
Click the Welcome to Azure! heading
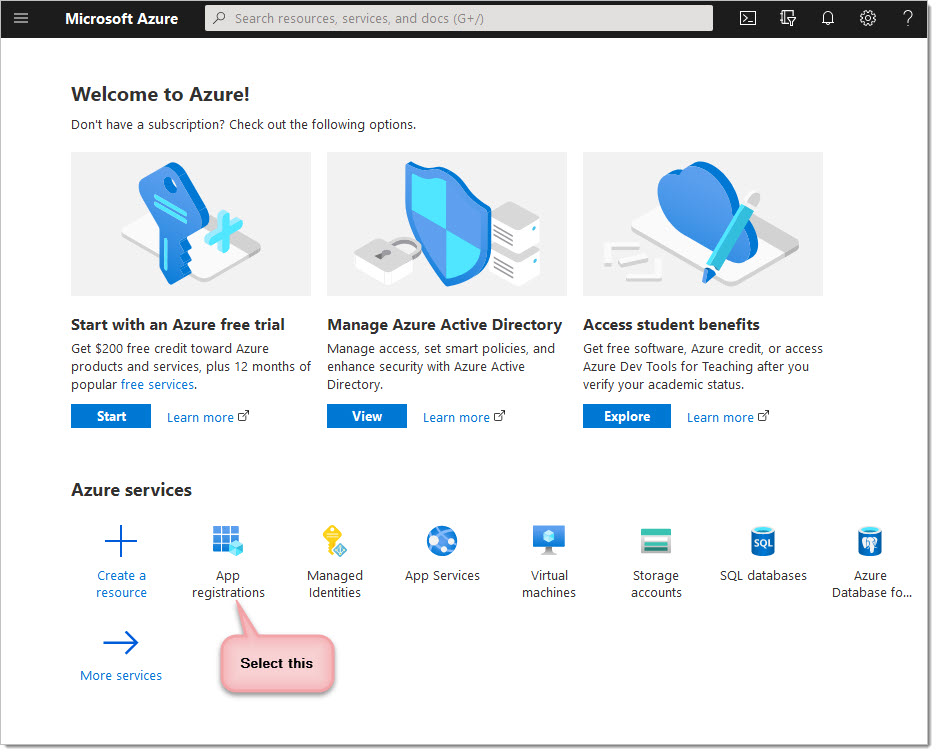[x=160, y=94]
